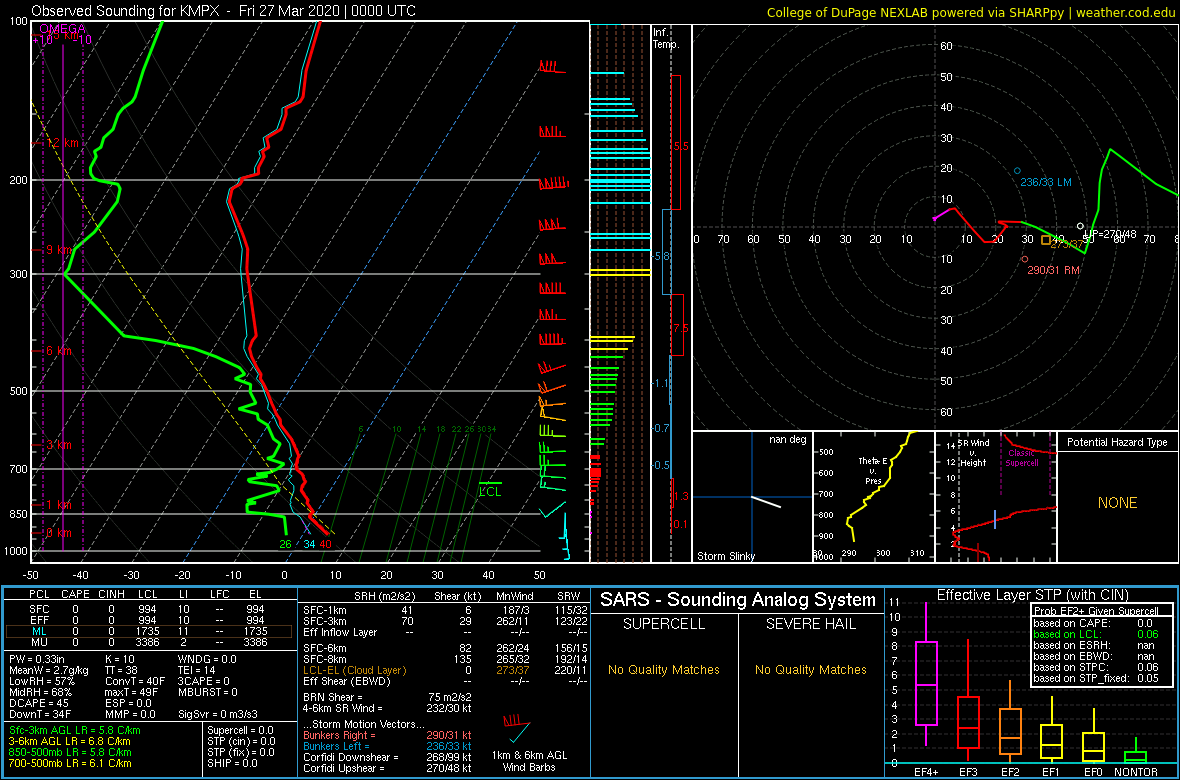Image resolution: width=1180 pixels, height=780 pixels.
Task: Click the Corfidi Downshear line
Action: click(386, 757)
